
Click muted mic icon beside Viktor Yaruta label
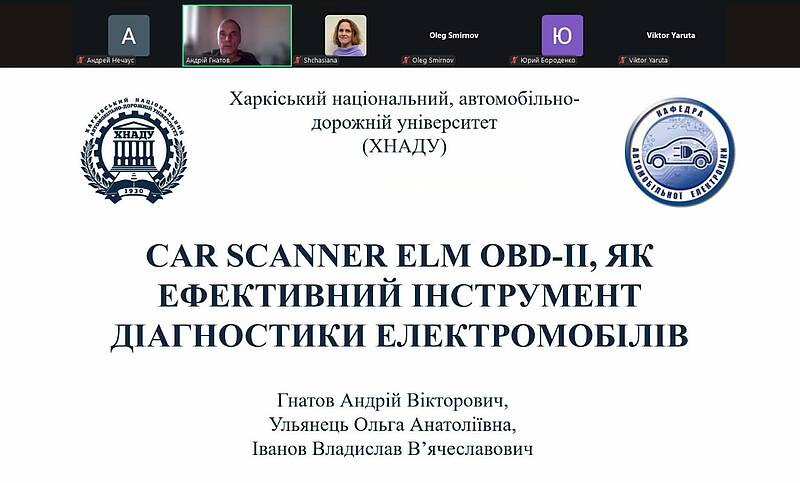[x=623, y=61]
